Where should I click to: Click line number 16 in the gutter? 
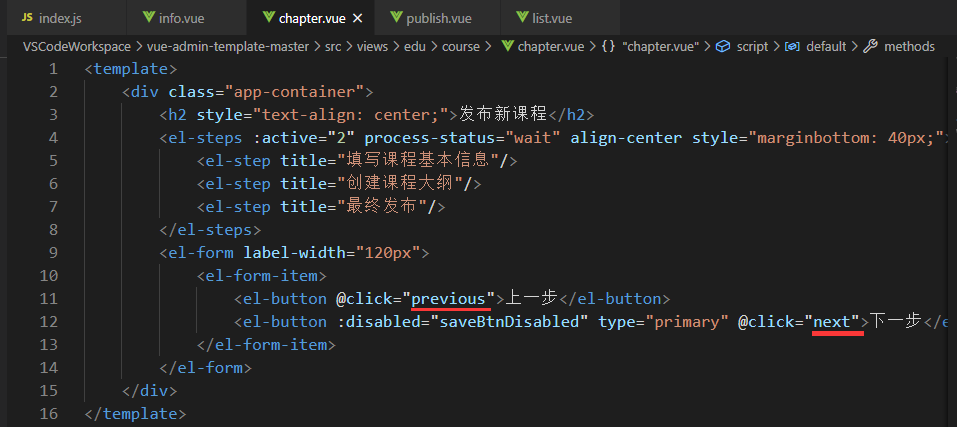[49, 414]
